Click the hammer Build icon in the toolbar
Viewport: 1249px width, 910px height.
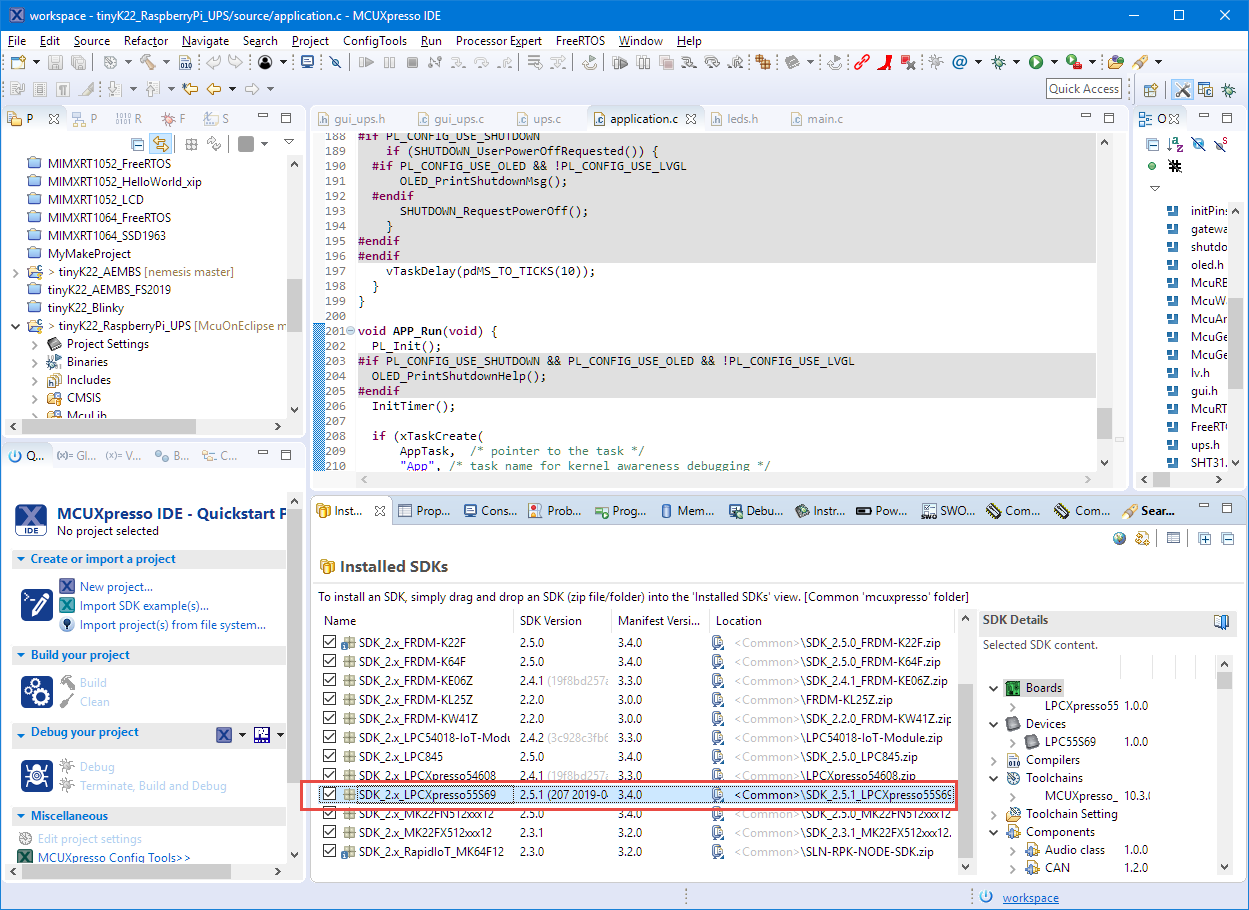pyautogui.click(x=147, y=62)
